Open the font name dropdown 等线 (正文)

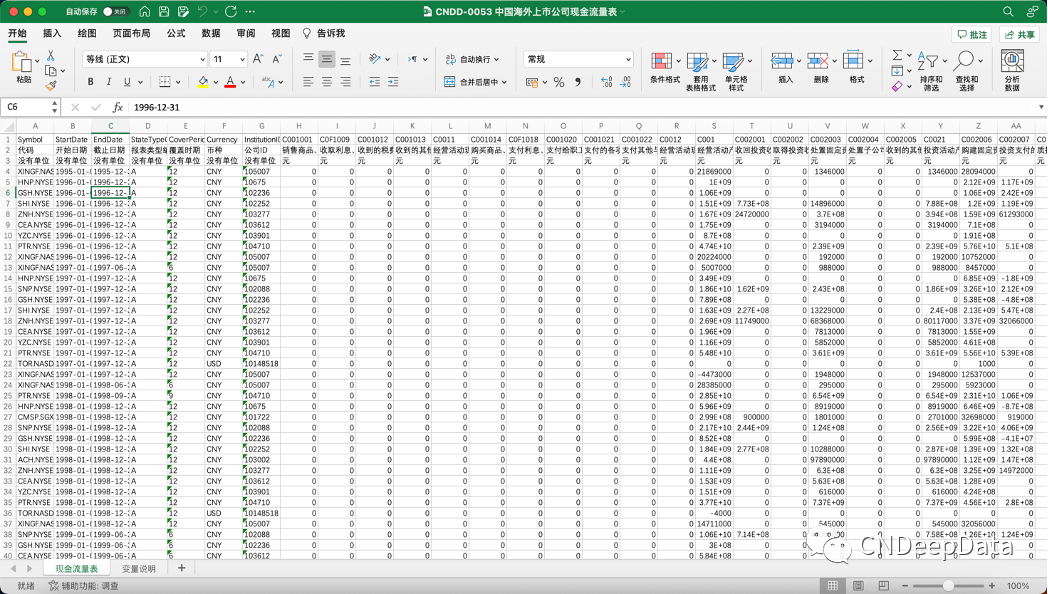click(144, 59)
